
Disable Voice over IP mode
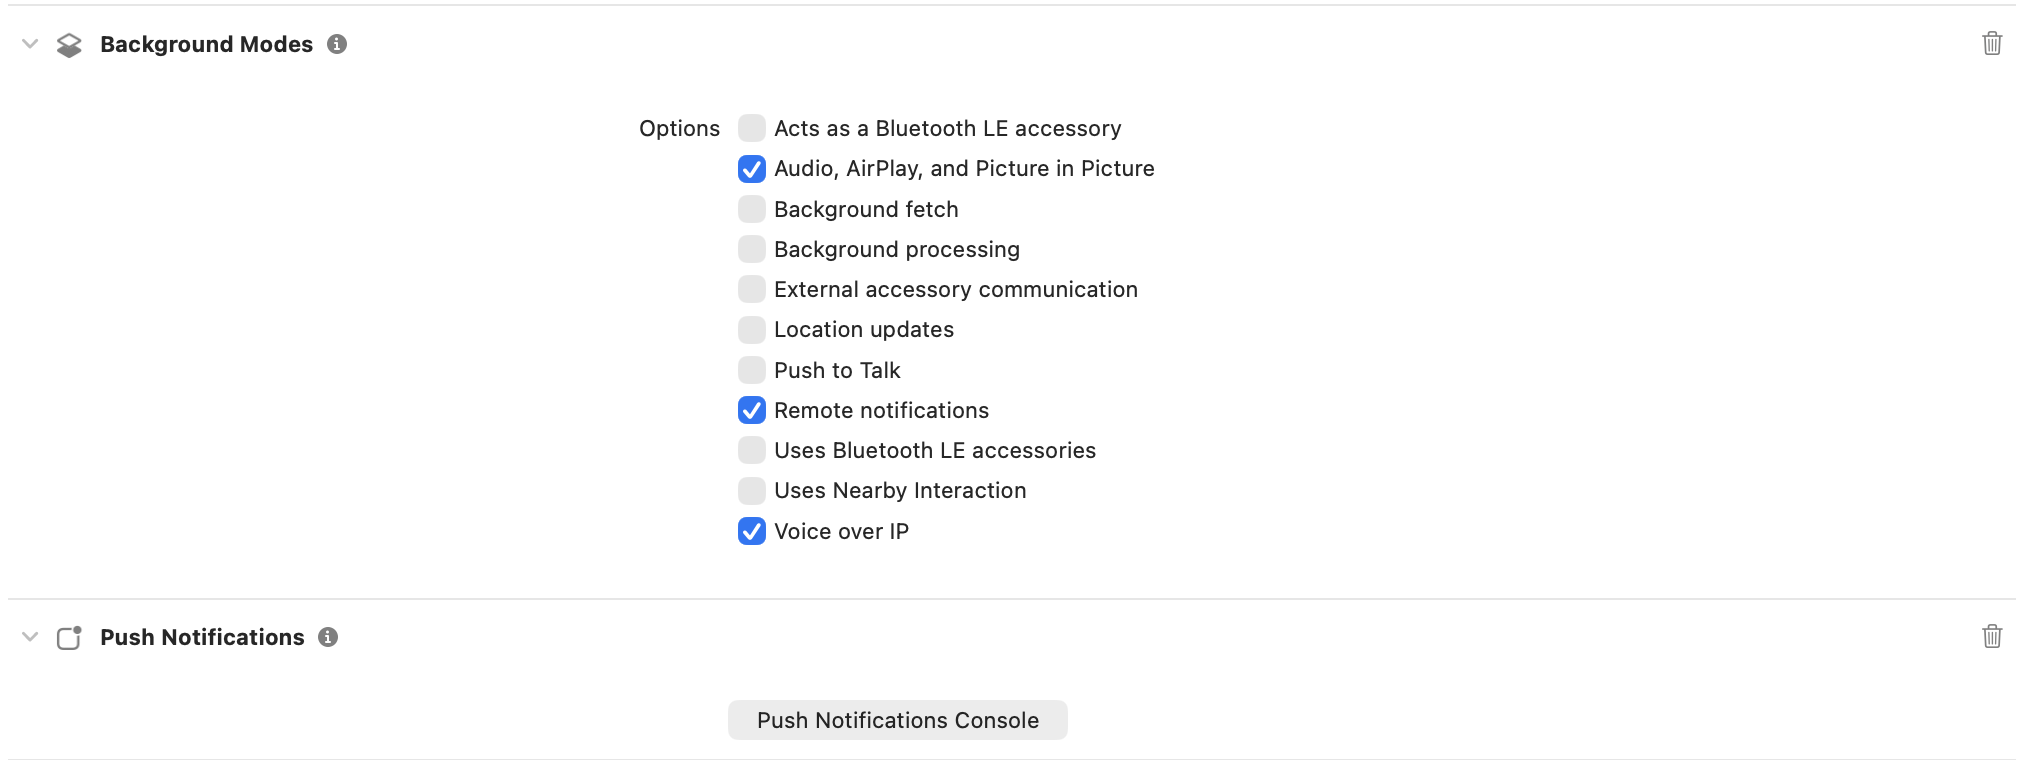click(x=751, y=531)
